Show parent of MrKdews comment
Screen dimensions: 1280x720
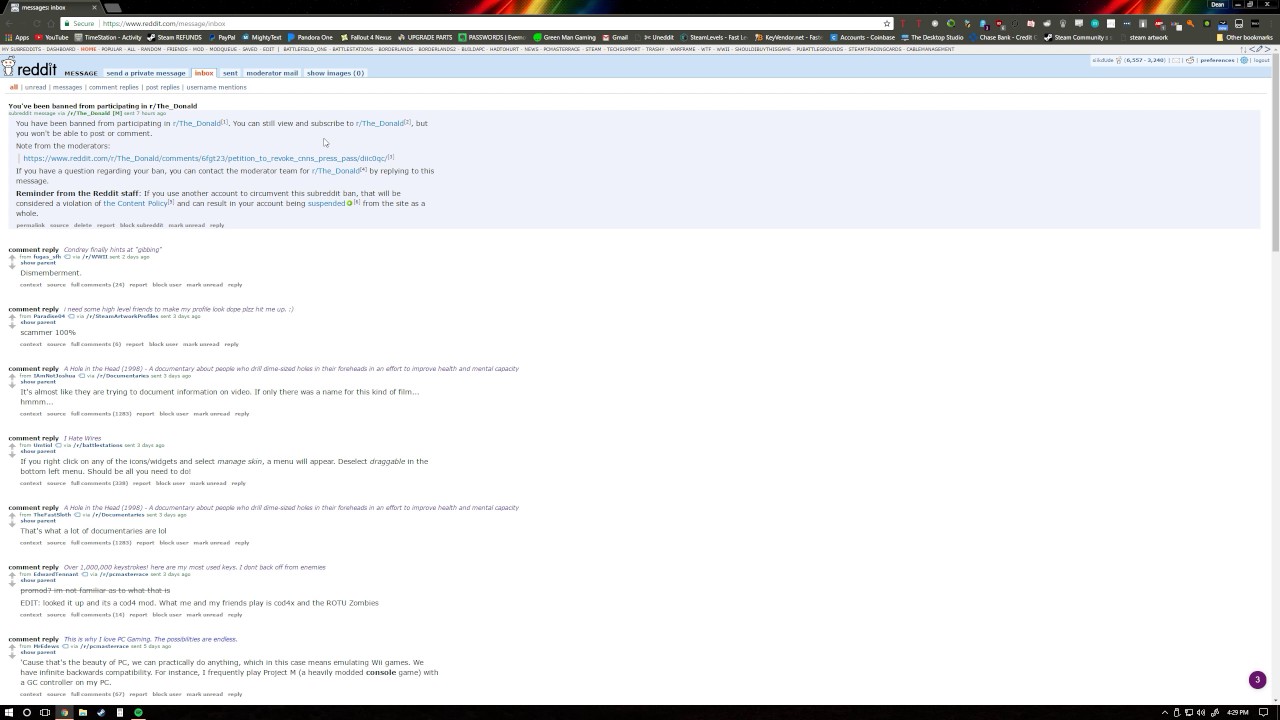coord(38,652)
